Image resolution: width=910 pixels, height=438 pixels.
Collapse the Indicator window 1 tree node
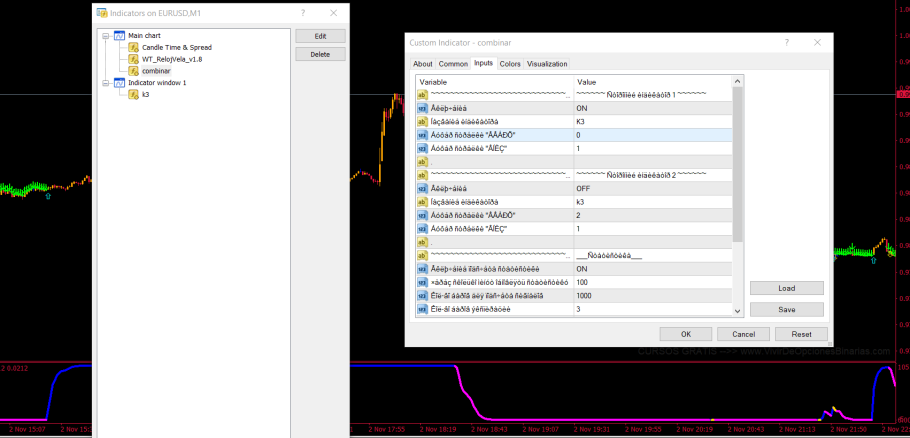click(x=106, y=83)
